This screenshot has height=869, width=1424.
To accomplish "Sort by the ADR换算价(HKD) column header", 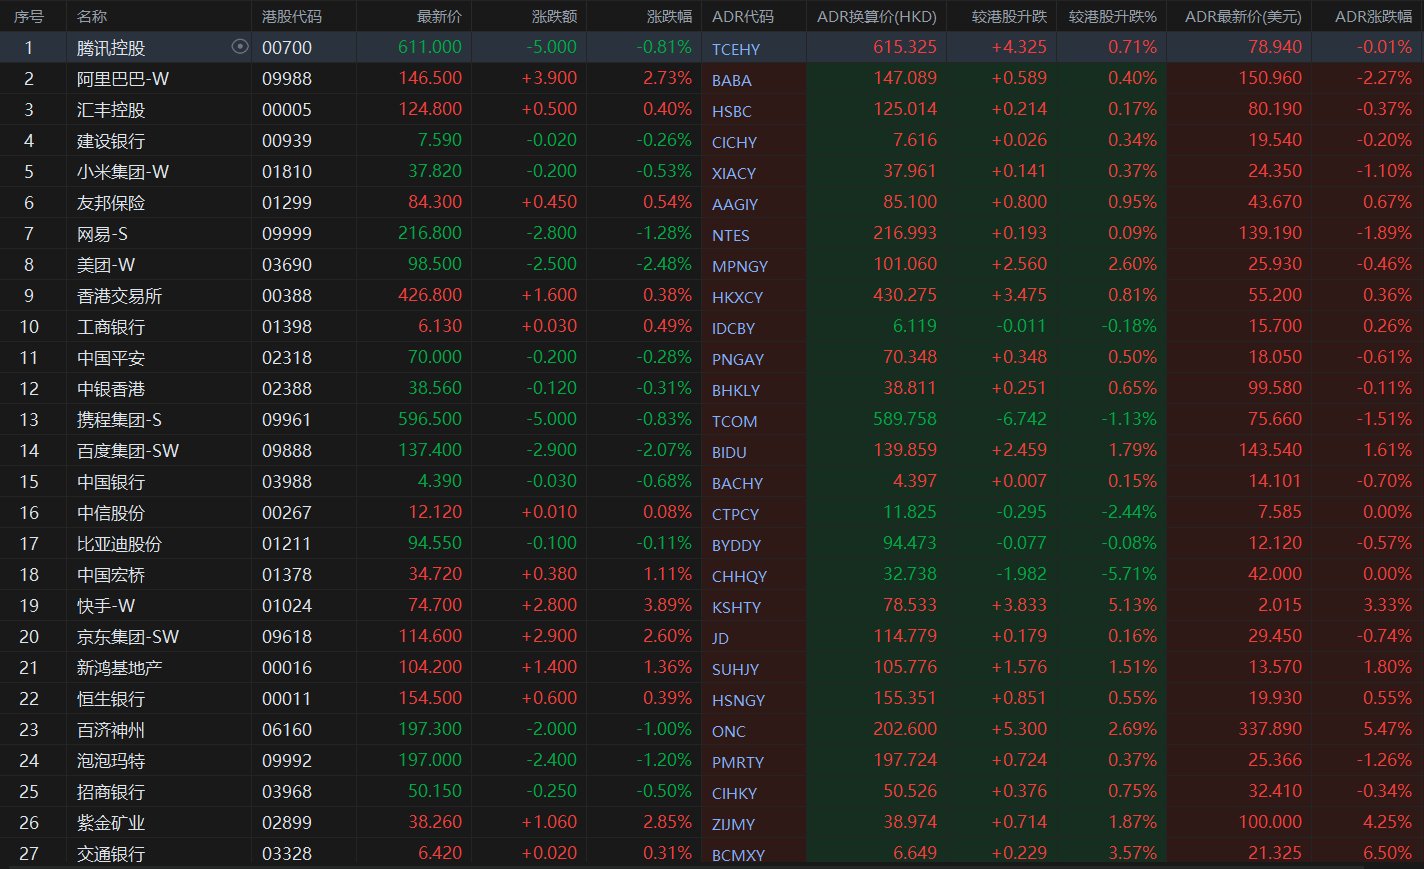I will click(x=876, y=16).
